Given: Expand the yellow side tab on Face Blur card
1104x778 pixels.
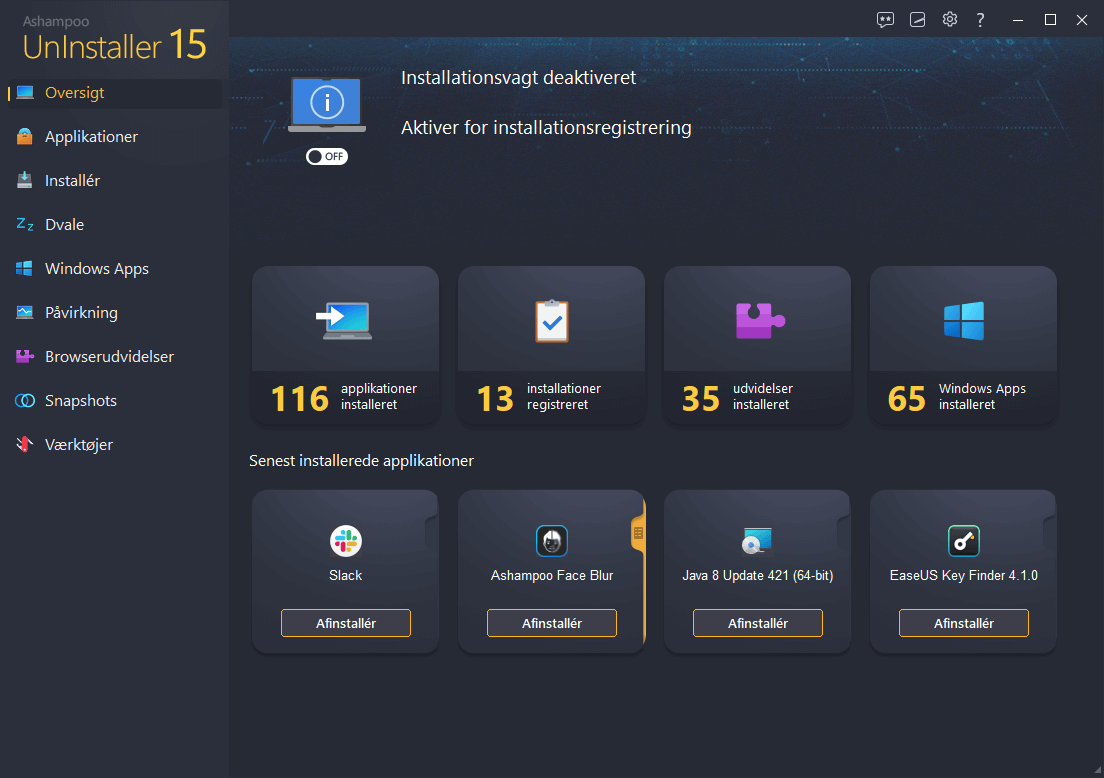Looking at the screenshot, I should [x=638, y=534].
